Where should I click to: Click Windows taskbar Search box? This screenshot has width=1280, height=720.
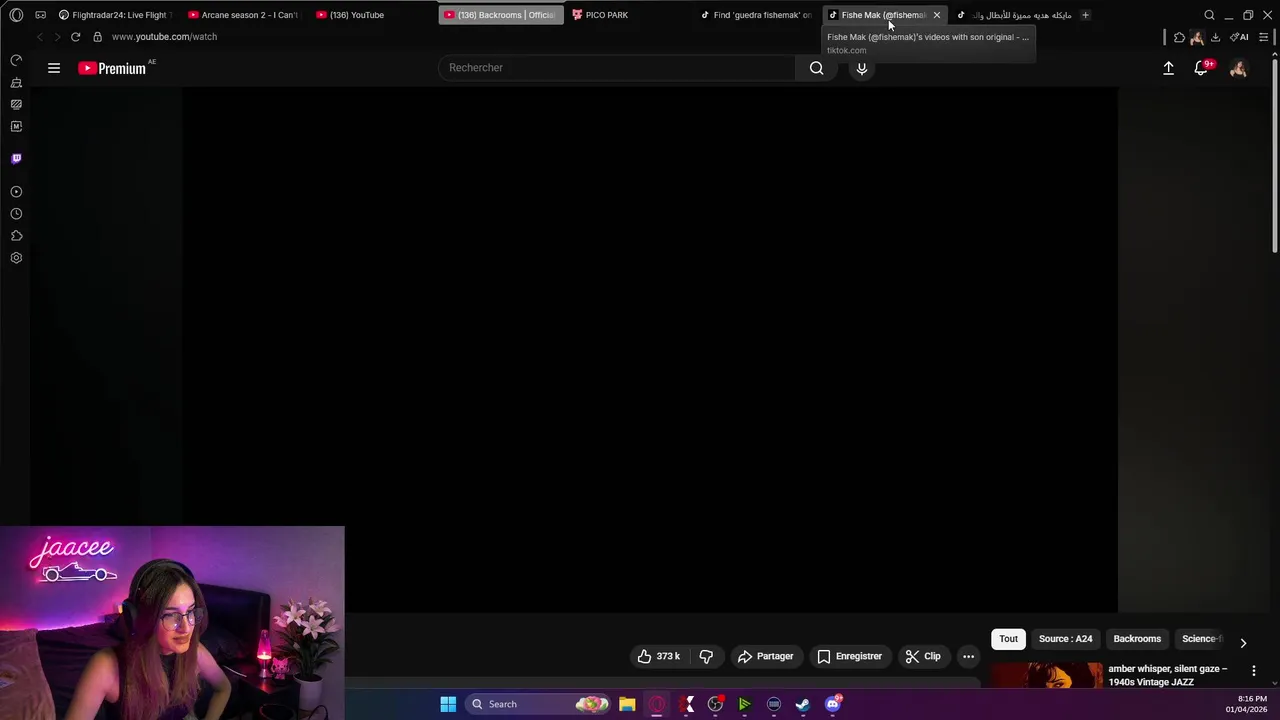click(x=539, y=704)
